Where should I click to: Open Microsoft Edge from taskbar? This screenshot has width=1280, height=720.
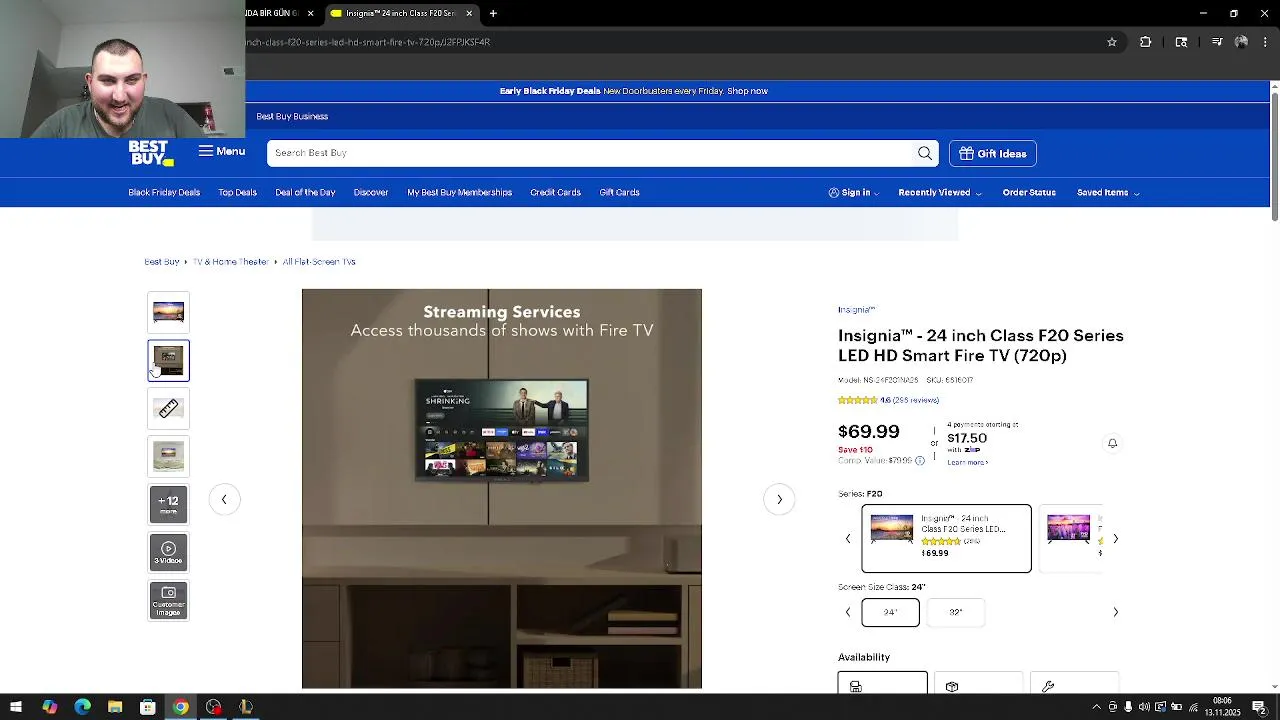pyautogui.click(x=82, y=707)
